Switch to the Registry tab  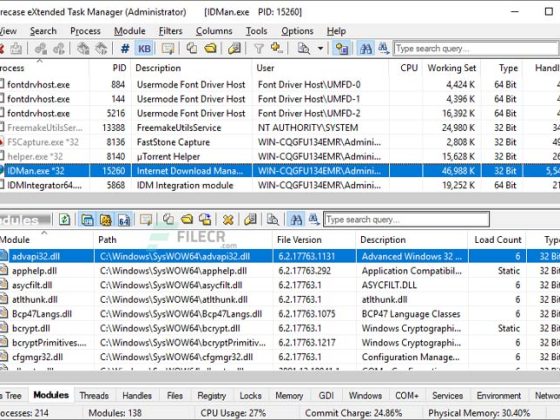[211, 396]
